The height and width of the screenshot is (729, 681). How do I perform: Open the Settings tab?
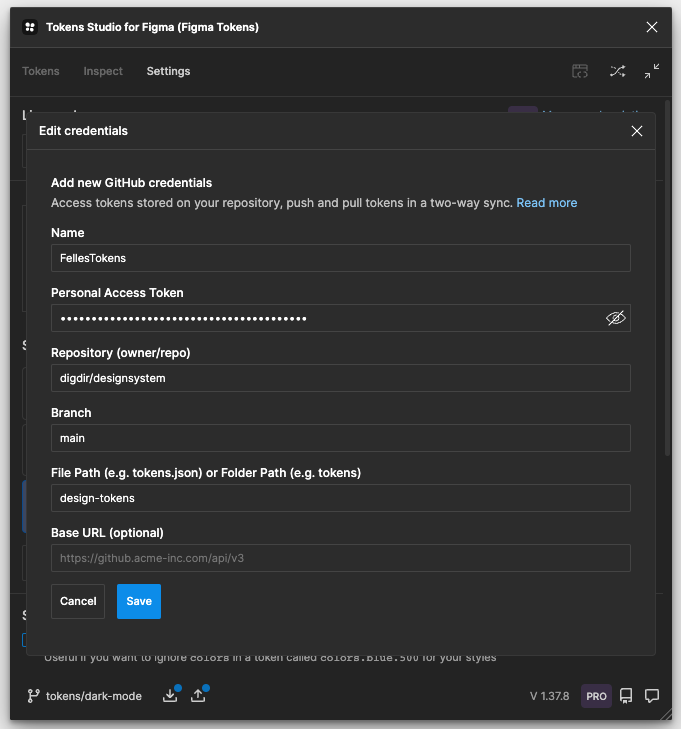point(168,71)
